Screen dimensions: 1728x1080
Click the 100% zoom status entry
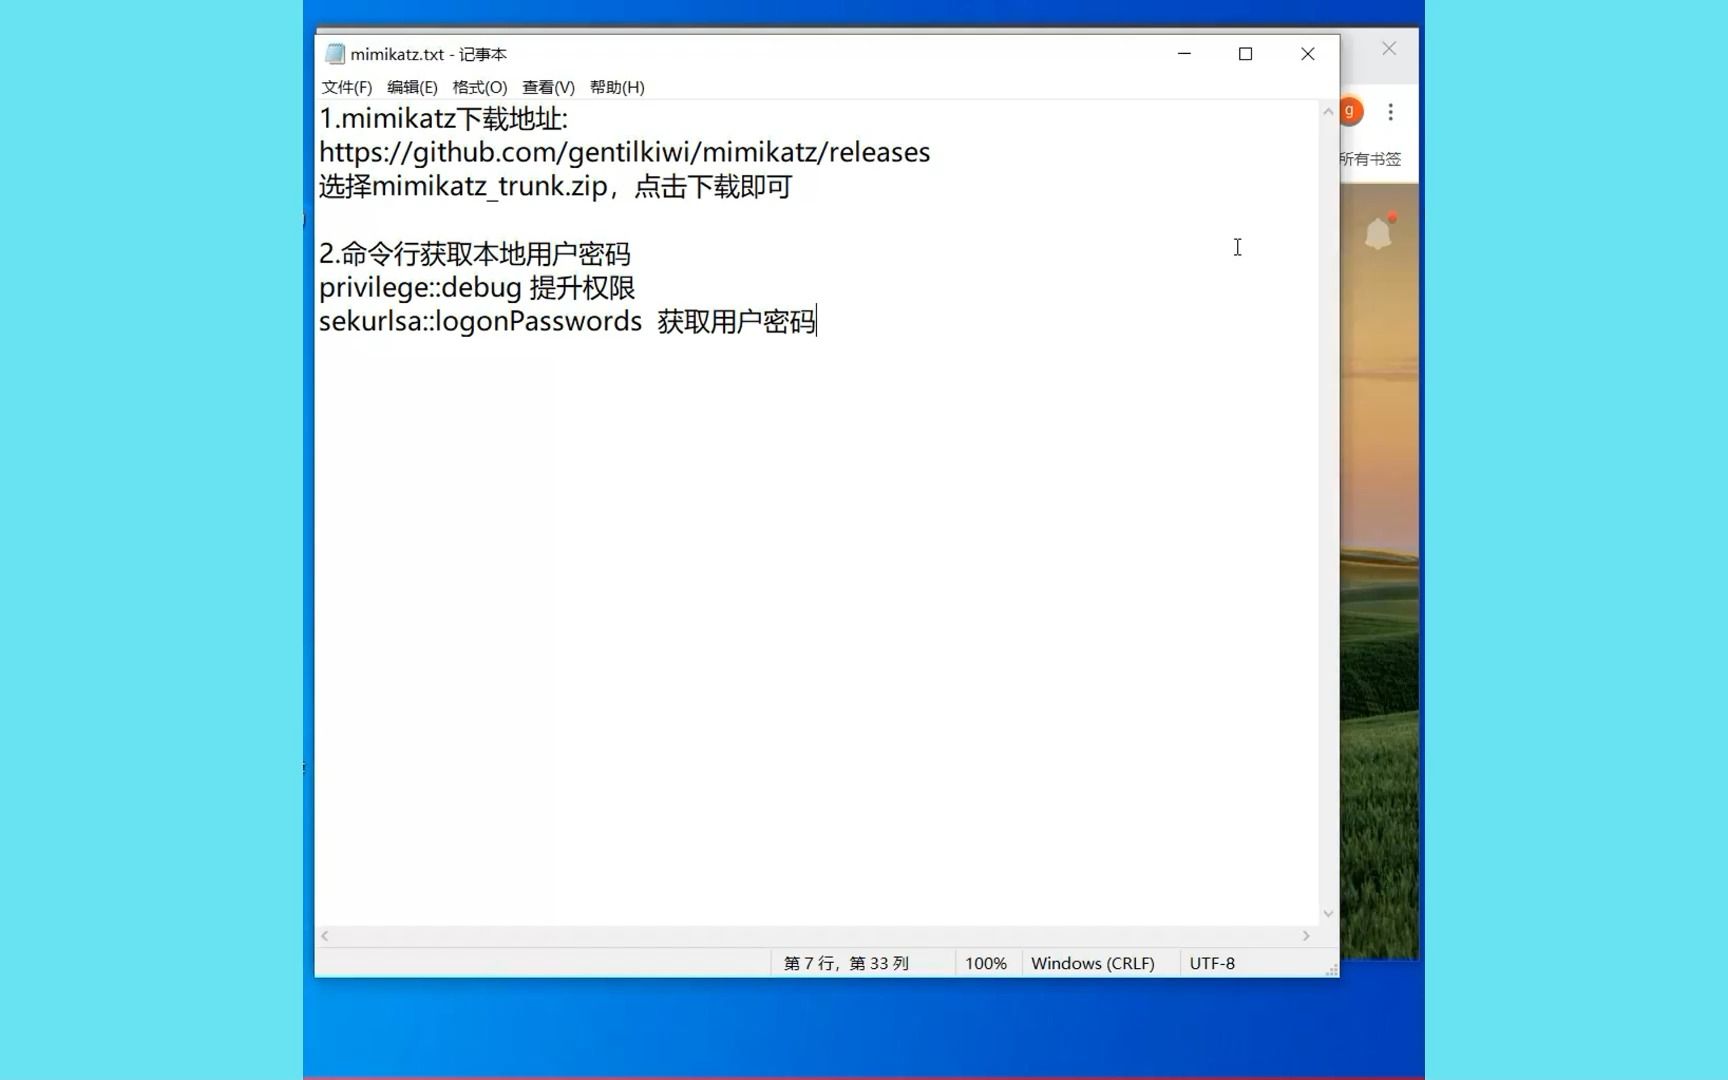[986, 963]
